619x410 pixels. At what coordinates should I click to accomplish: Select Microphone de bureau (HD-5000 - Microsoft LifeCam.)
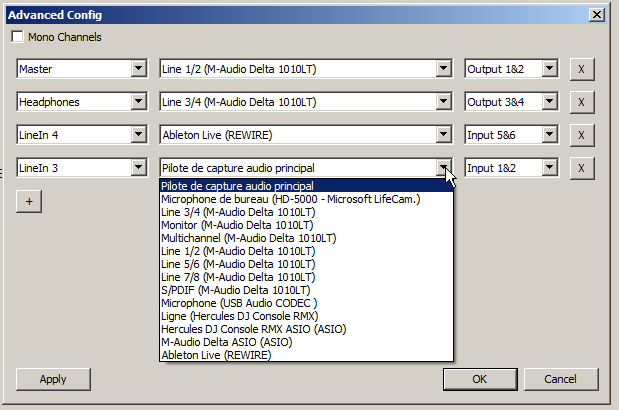click(x=306, y=199)
